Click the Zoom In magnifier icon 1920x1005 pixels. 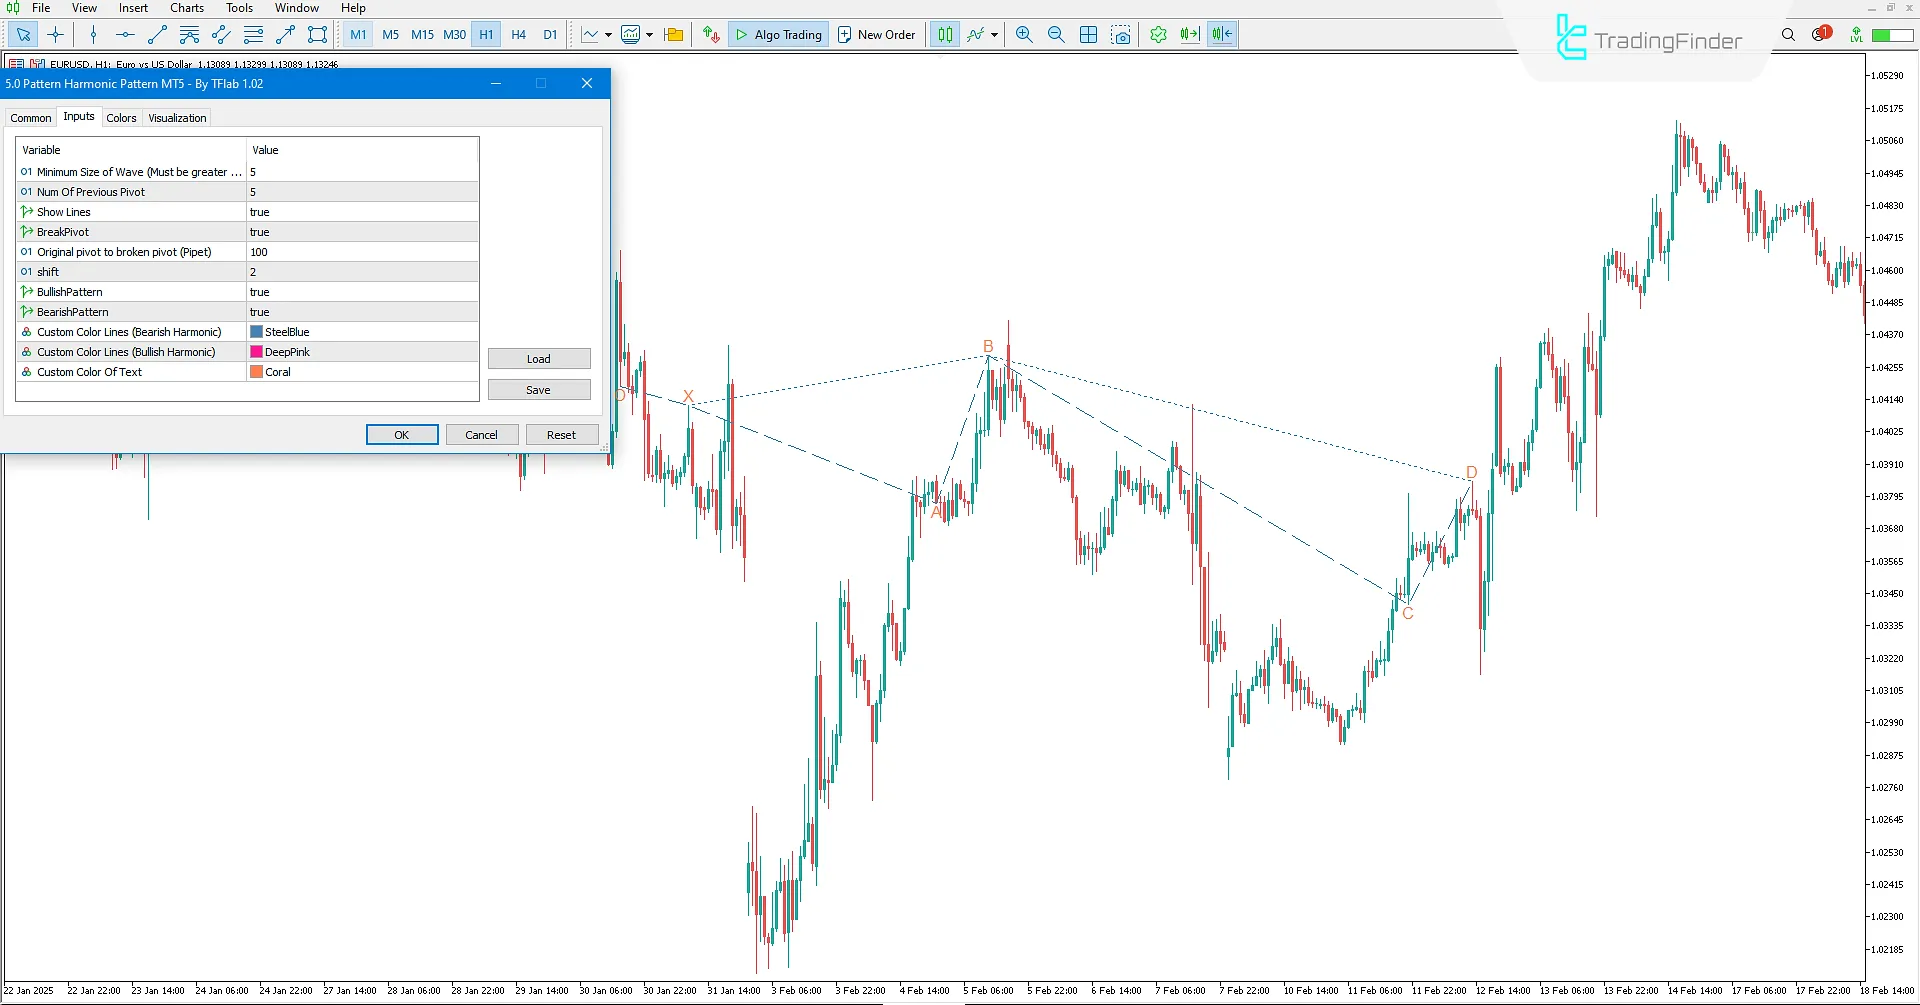1023,34
